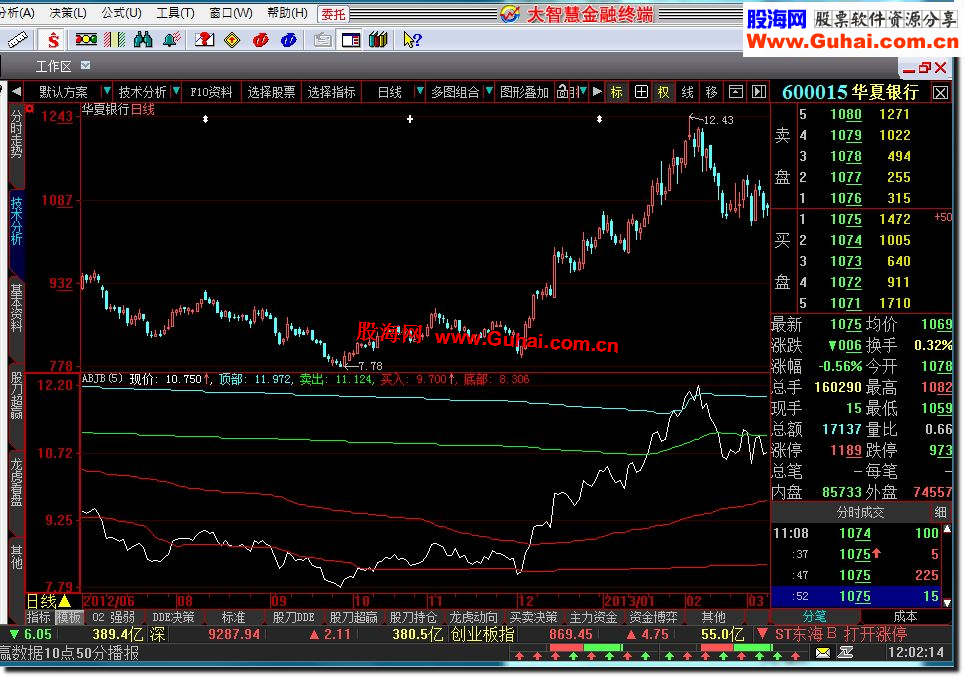Click the 2013/01 label on time axis
Screen dimensions: 965x677
pos(628,601)
